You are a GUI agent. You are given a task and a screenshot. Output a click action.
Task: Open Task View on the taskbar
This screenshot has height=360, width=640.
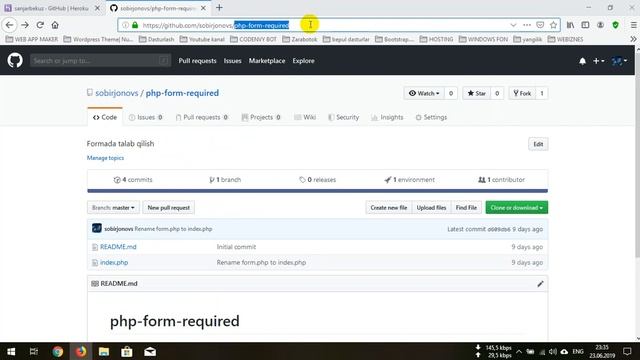[34, 351]
